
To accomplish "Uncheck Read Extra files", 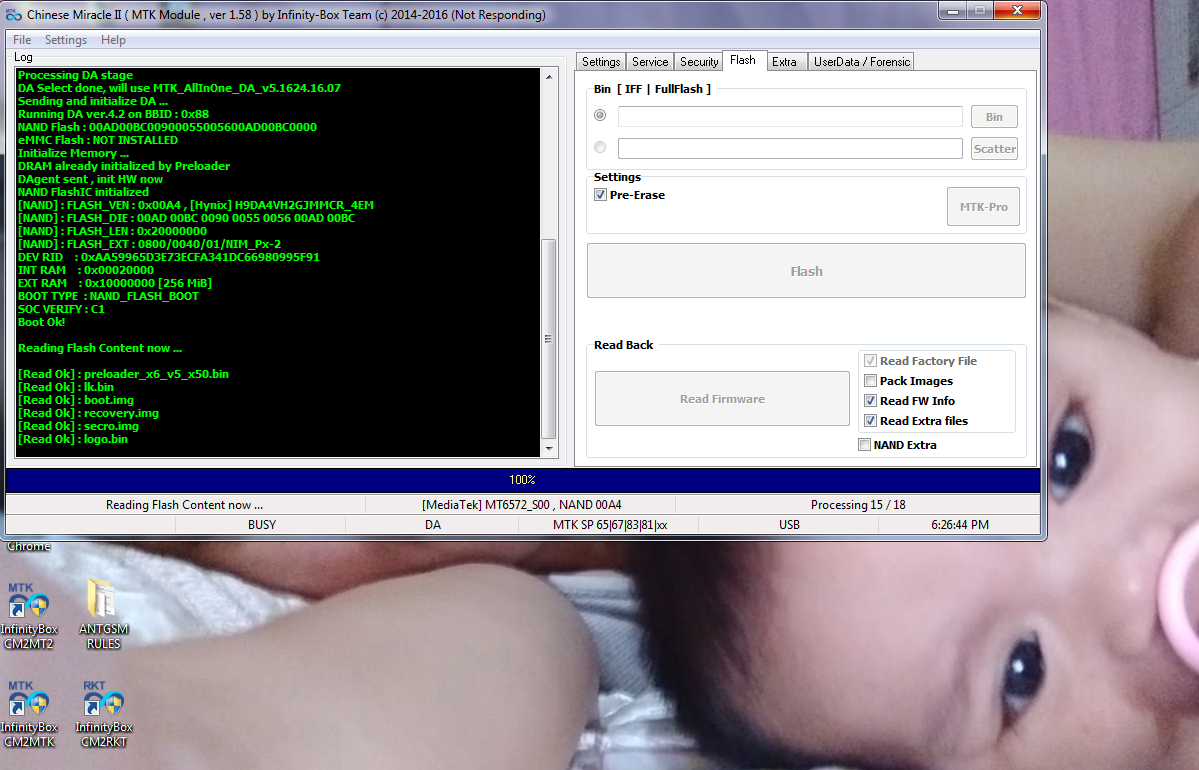I will 870,421.
